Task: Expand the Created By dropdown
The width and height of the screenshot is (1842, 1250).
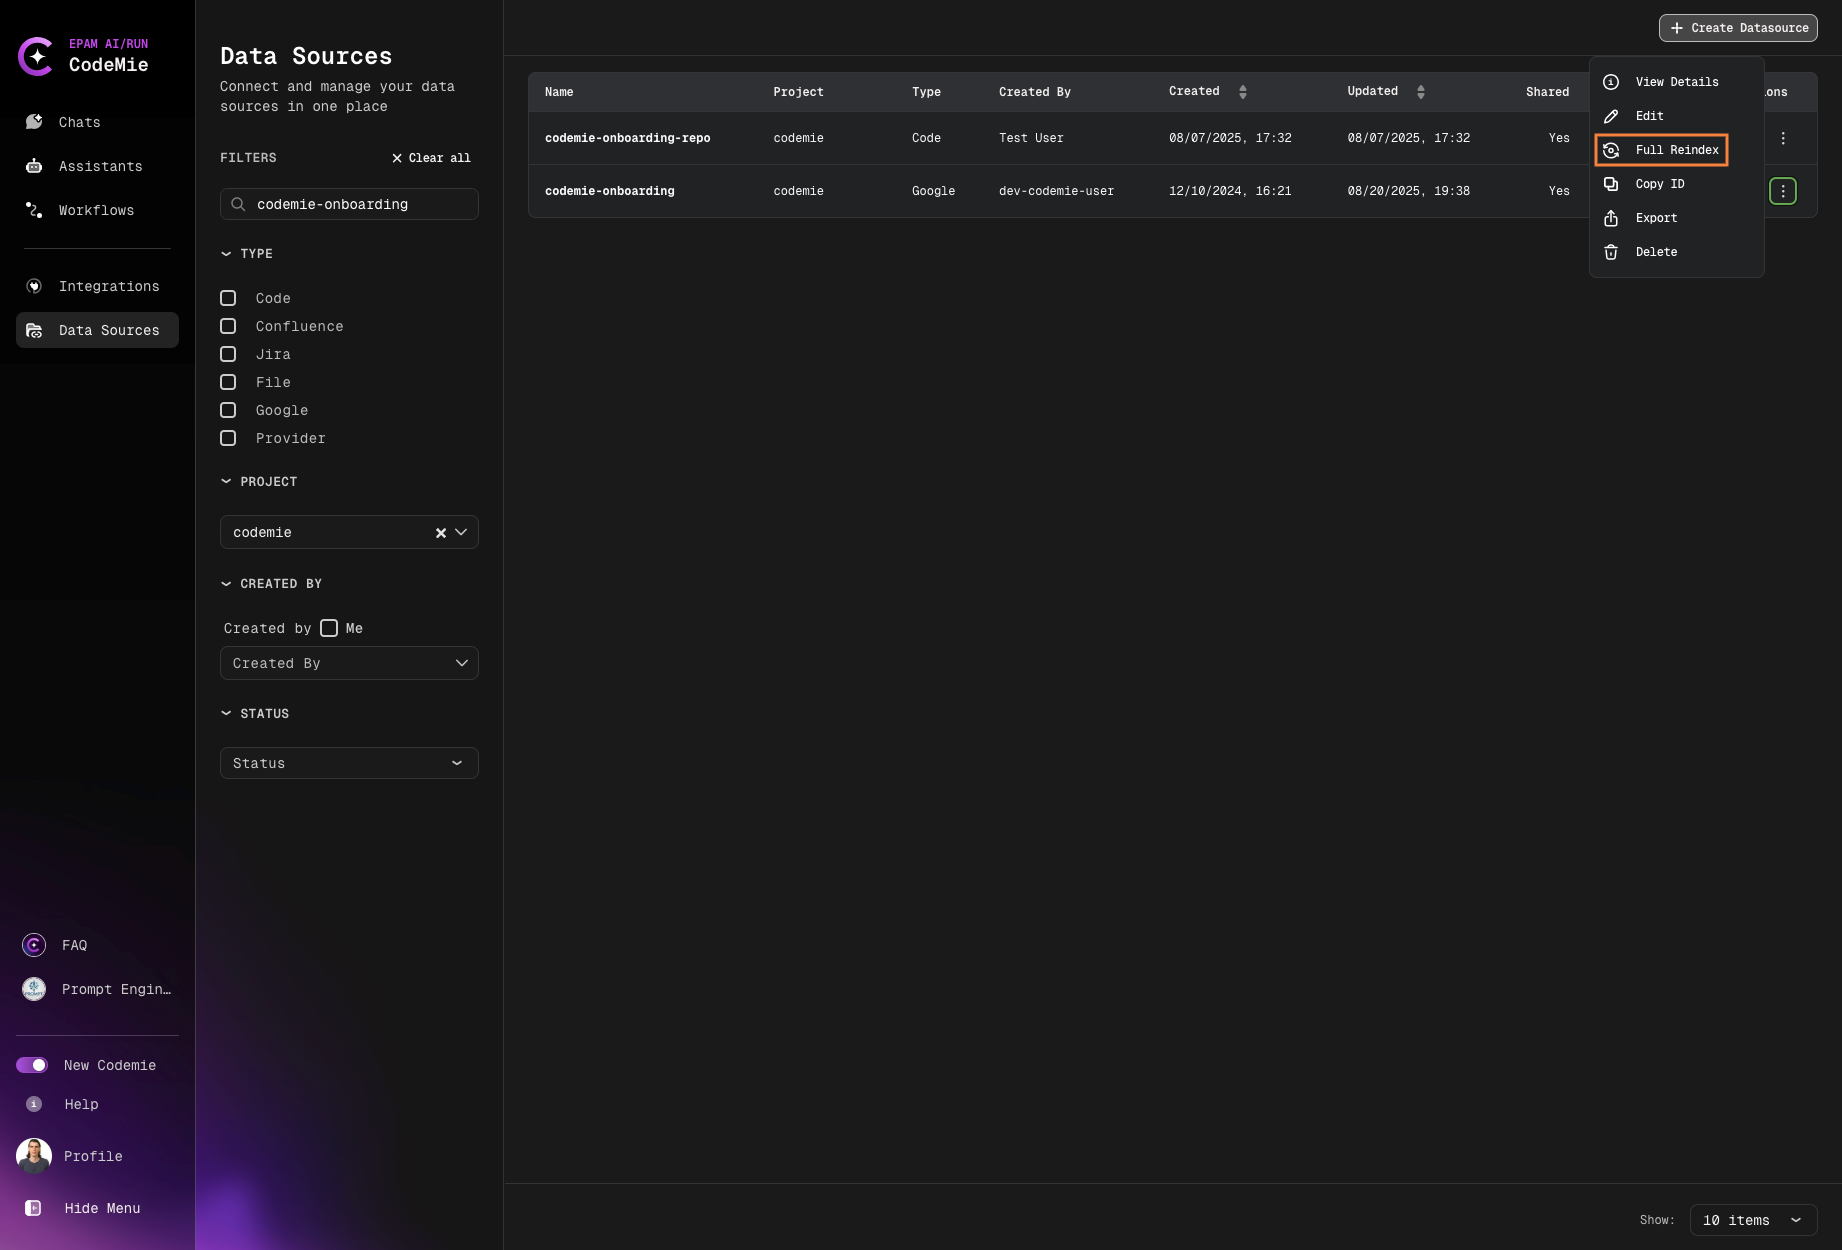Action: [x=348, y=663]
